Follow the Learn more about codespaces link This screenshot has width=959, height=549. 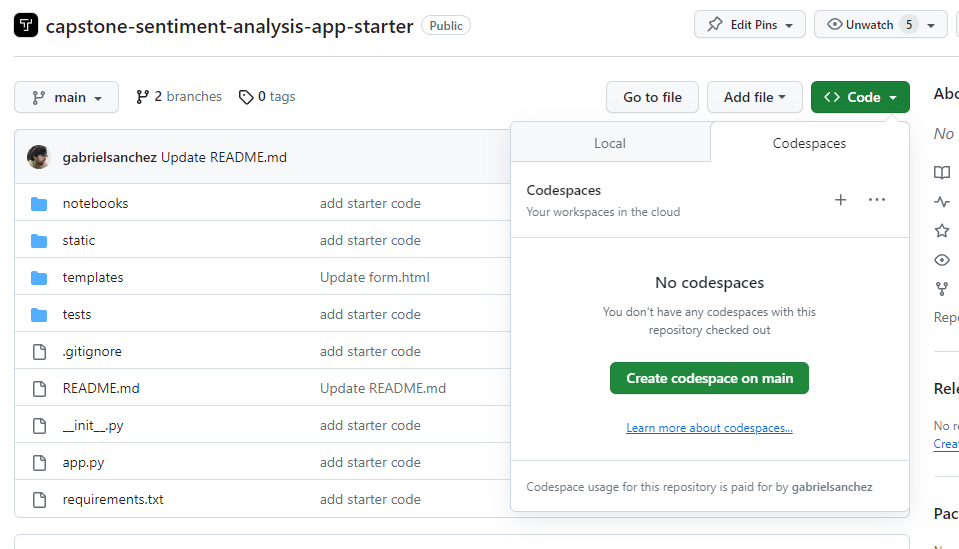[x=709, y=428]
